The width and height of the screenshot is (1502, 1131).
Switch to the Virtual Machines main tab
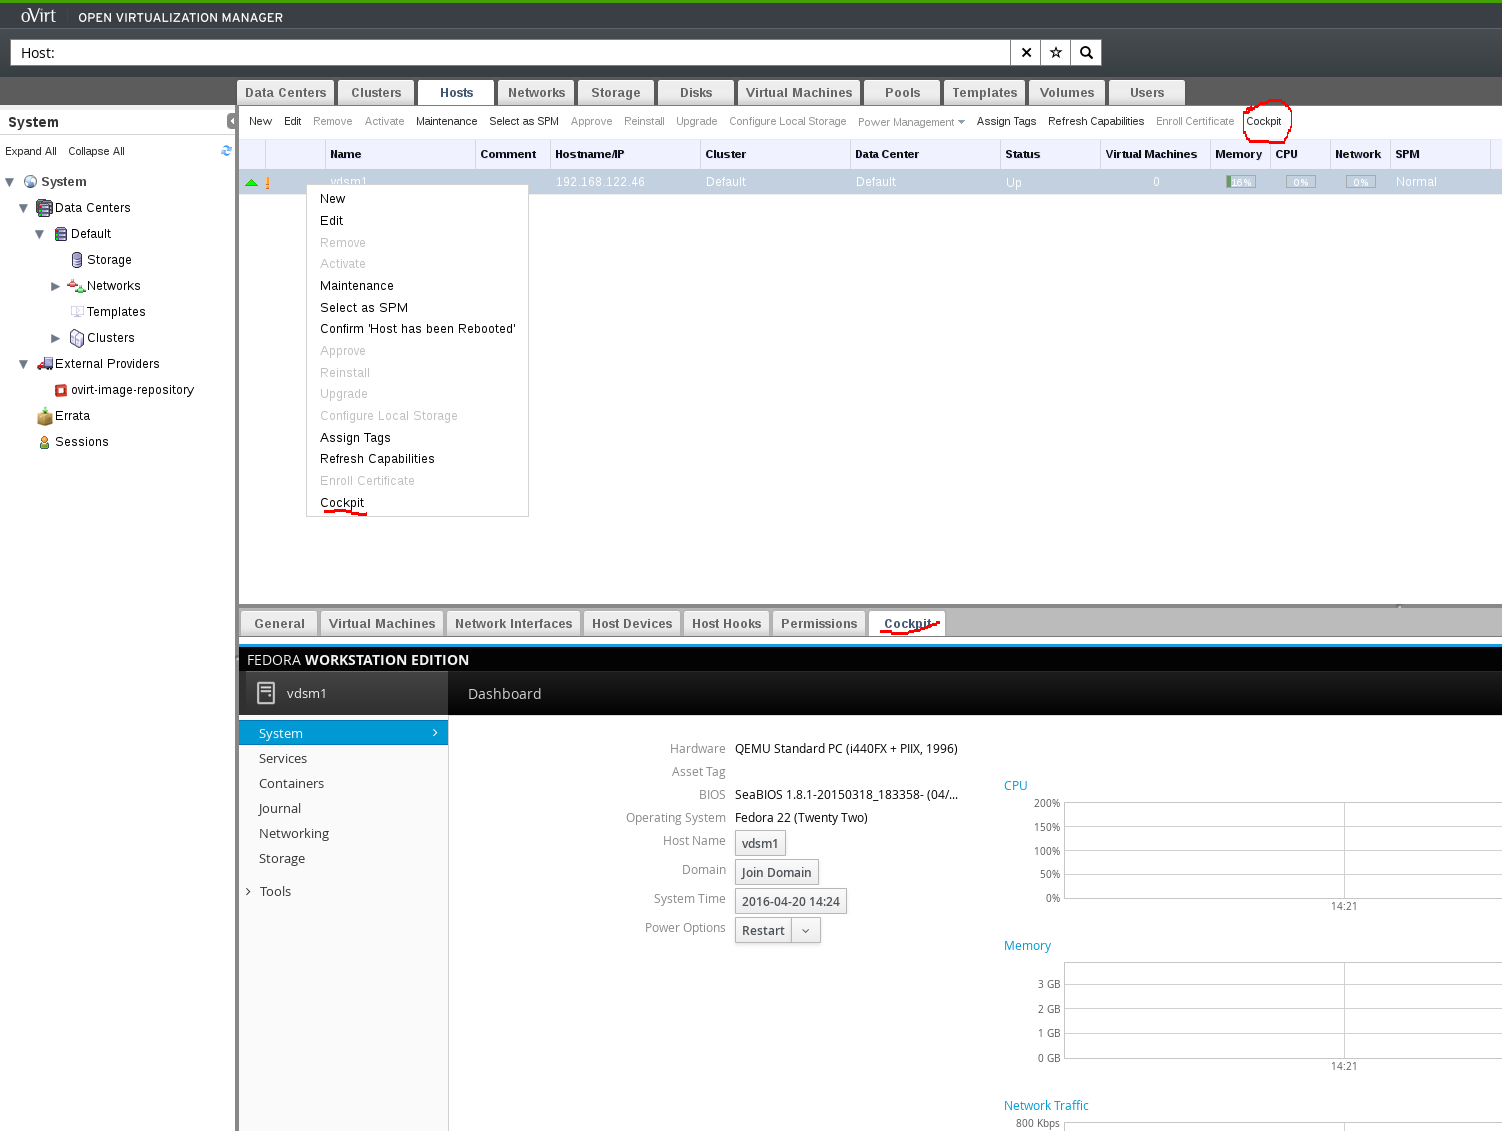[798, 93]
